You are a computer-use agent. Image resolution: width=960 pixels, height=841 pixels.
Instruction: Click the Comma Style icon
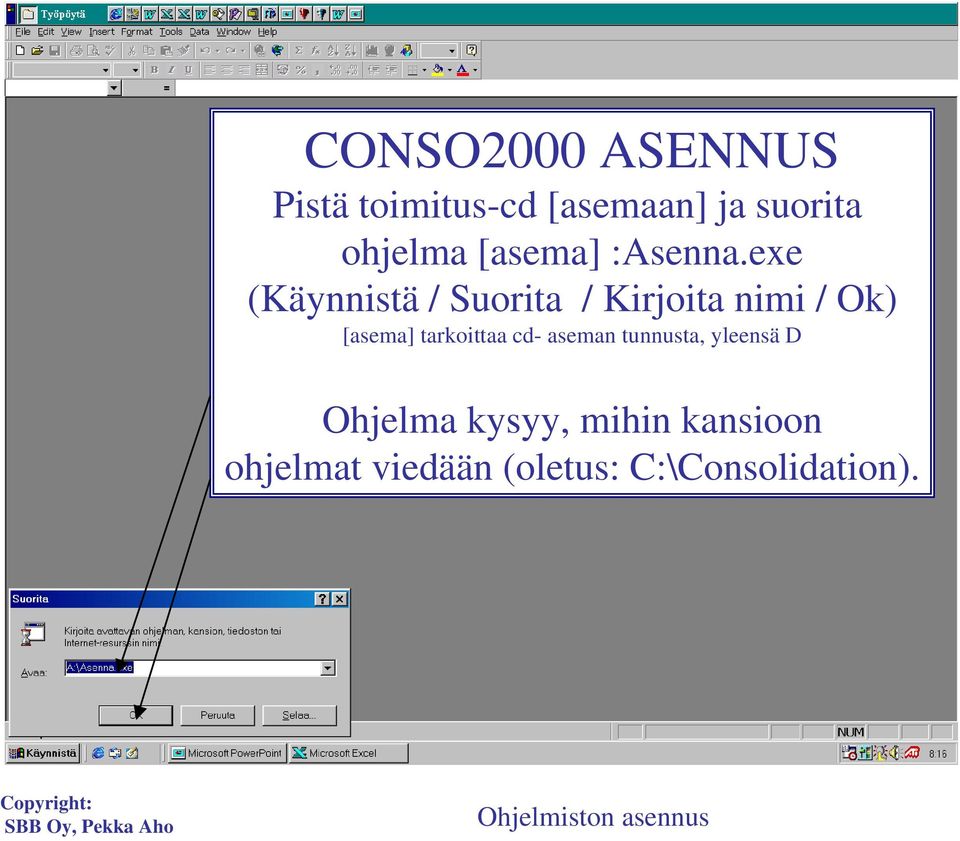click(x=318, y=70)
